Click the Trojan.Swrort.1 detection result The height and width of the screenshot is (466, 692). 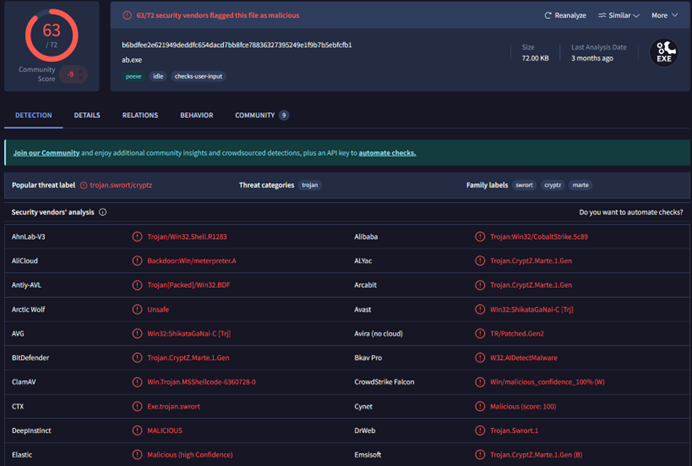pos(514,431)
